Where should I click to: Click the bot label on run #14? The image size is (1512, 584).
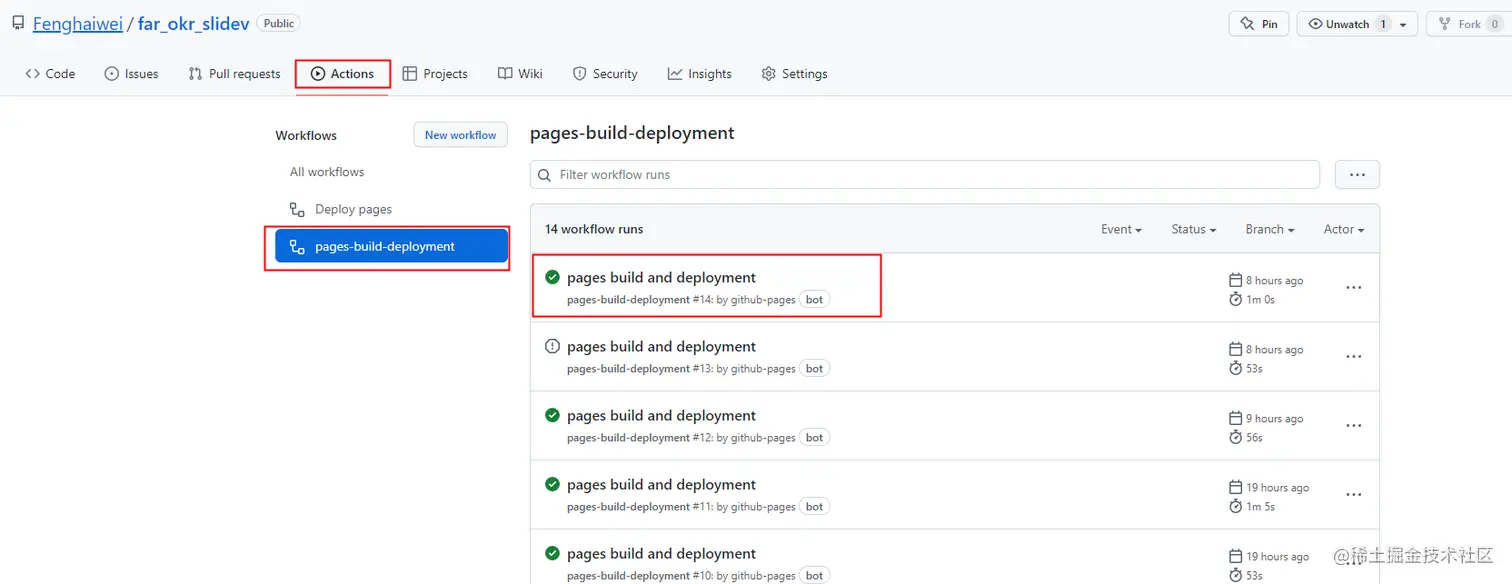pyautogui.click(x=815, y=300)
